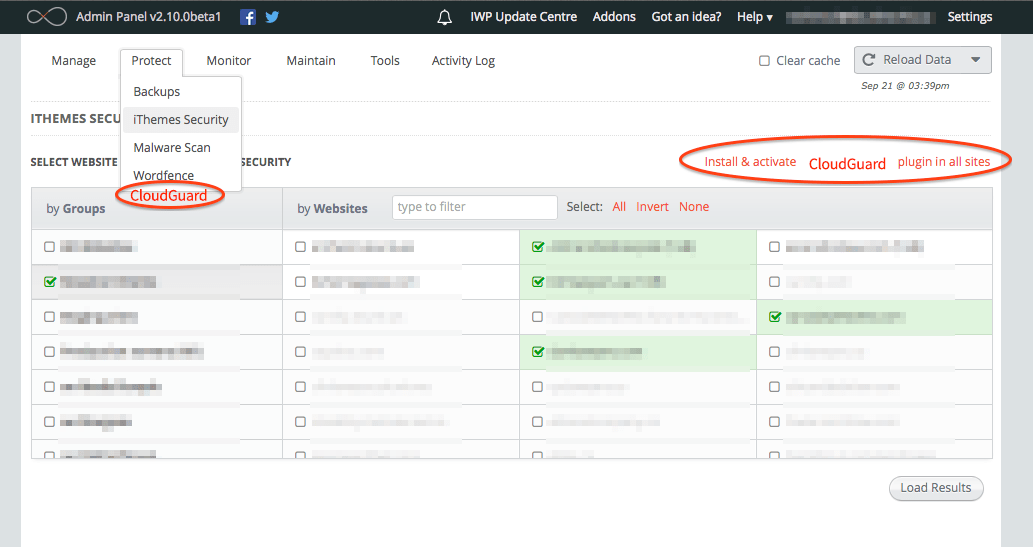The height and width of the screenshot is (547, 1033).
Task: Open the Facebook page icon
Action: (x=248, y=17)
